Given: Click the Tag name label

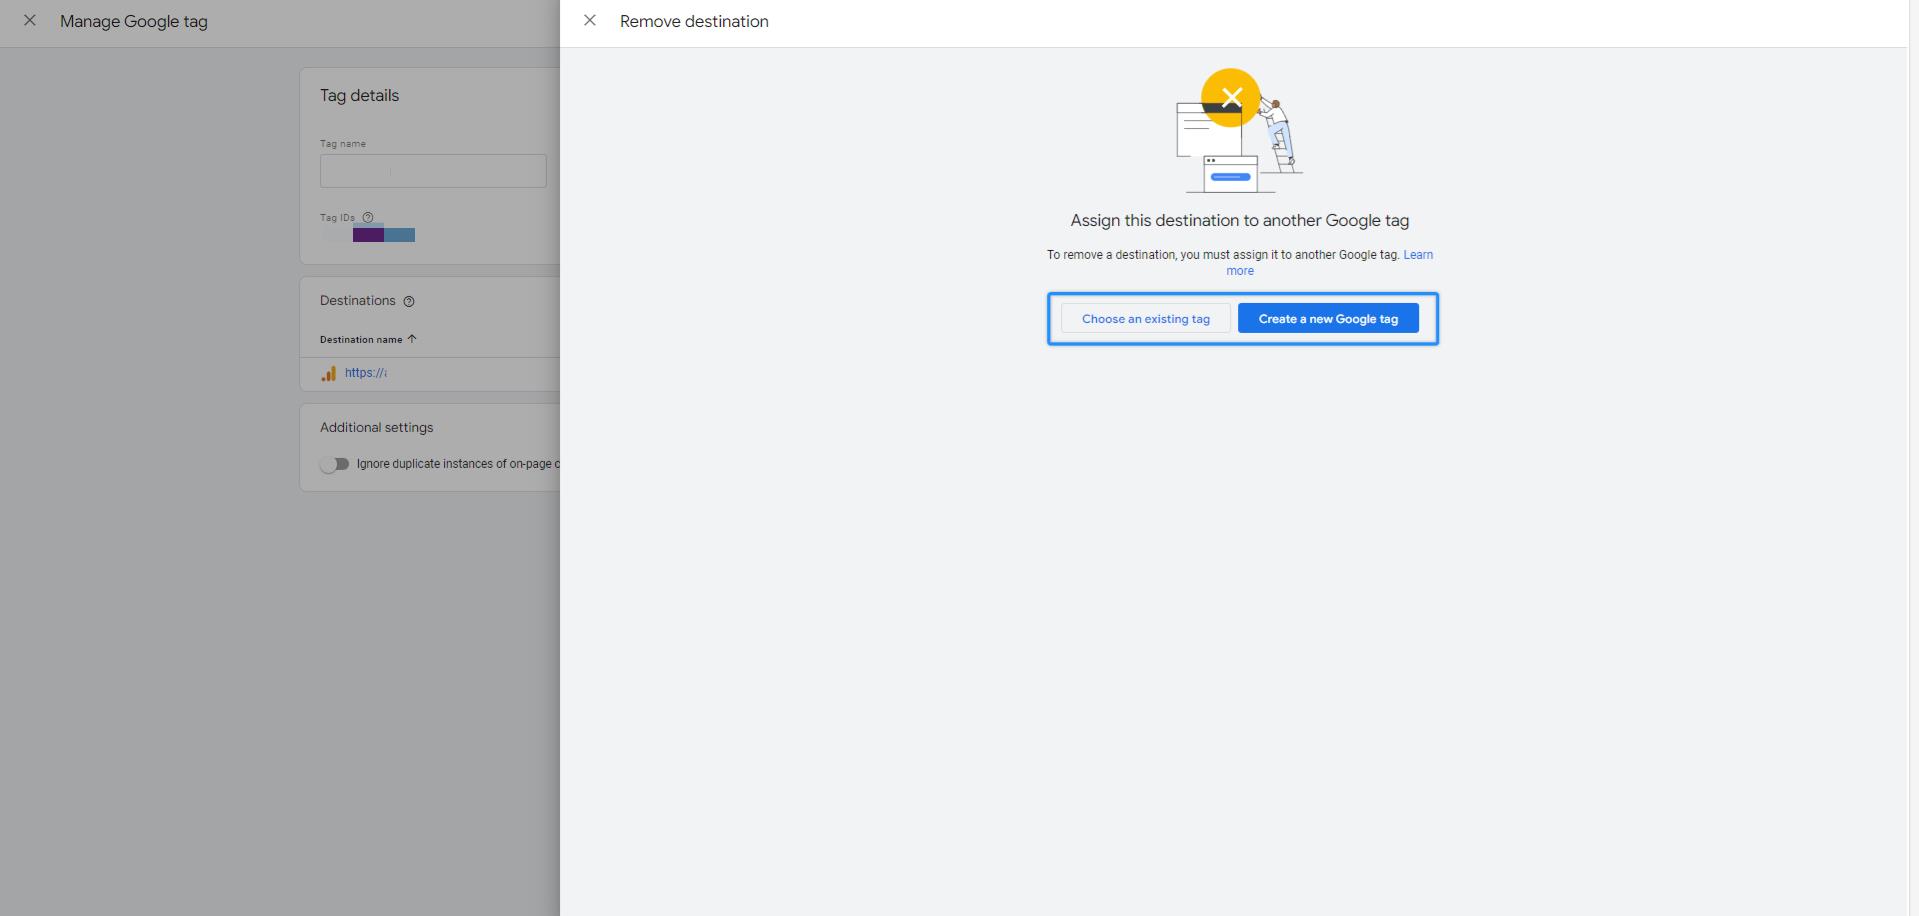Looking at the screenshot, I should [343, 144].
